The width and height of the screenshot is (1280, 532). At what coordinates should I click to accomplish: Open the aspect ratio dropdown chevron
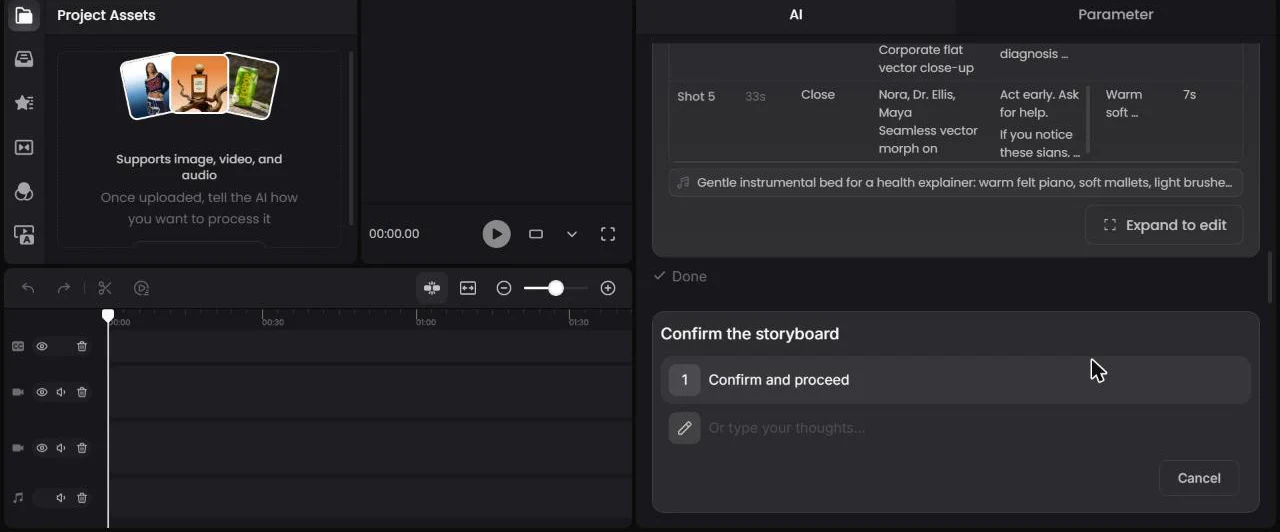572,234
